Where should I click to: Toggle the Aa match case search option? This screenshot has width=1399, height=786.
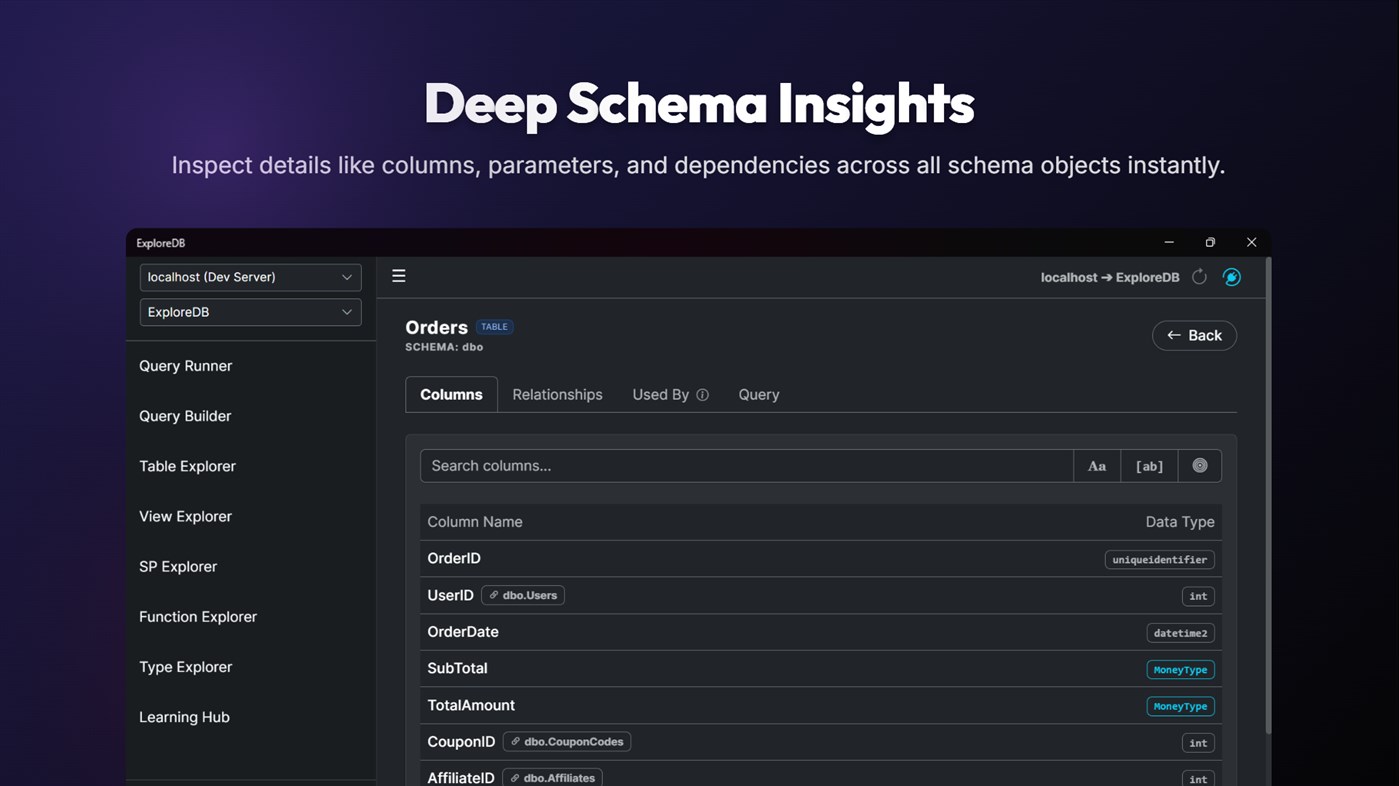click(1097, 466)
